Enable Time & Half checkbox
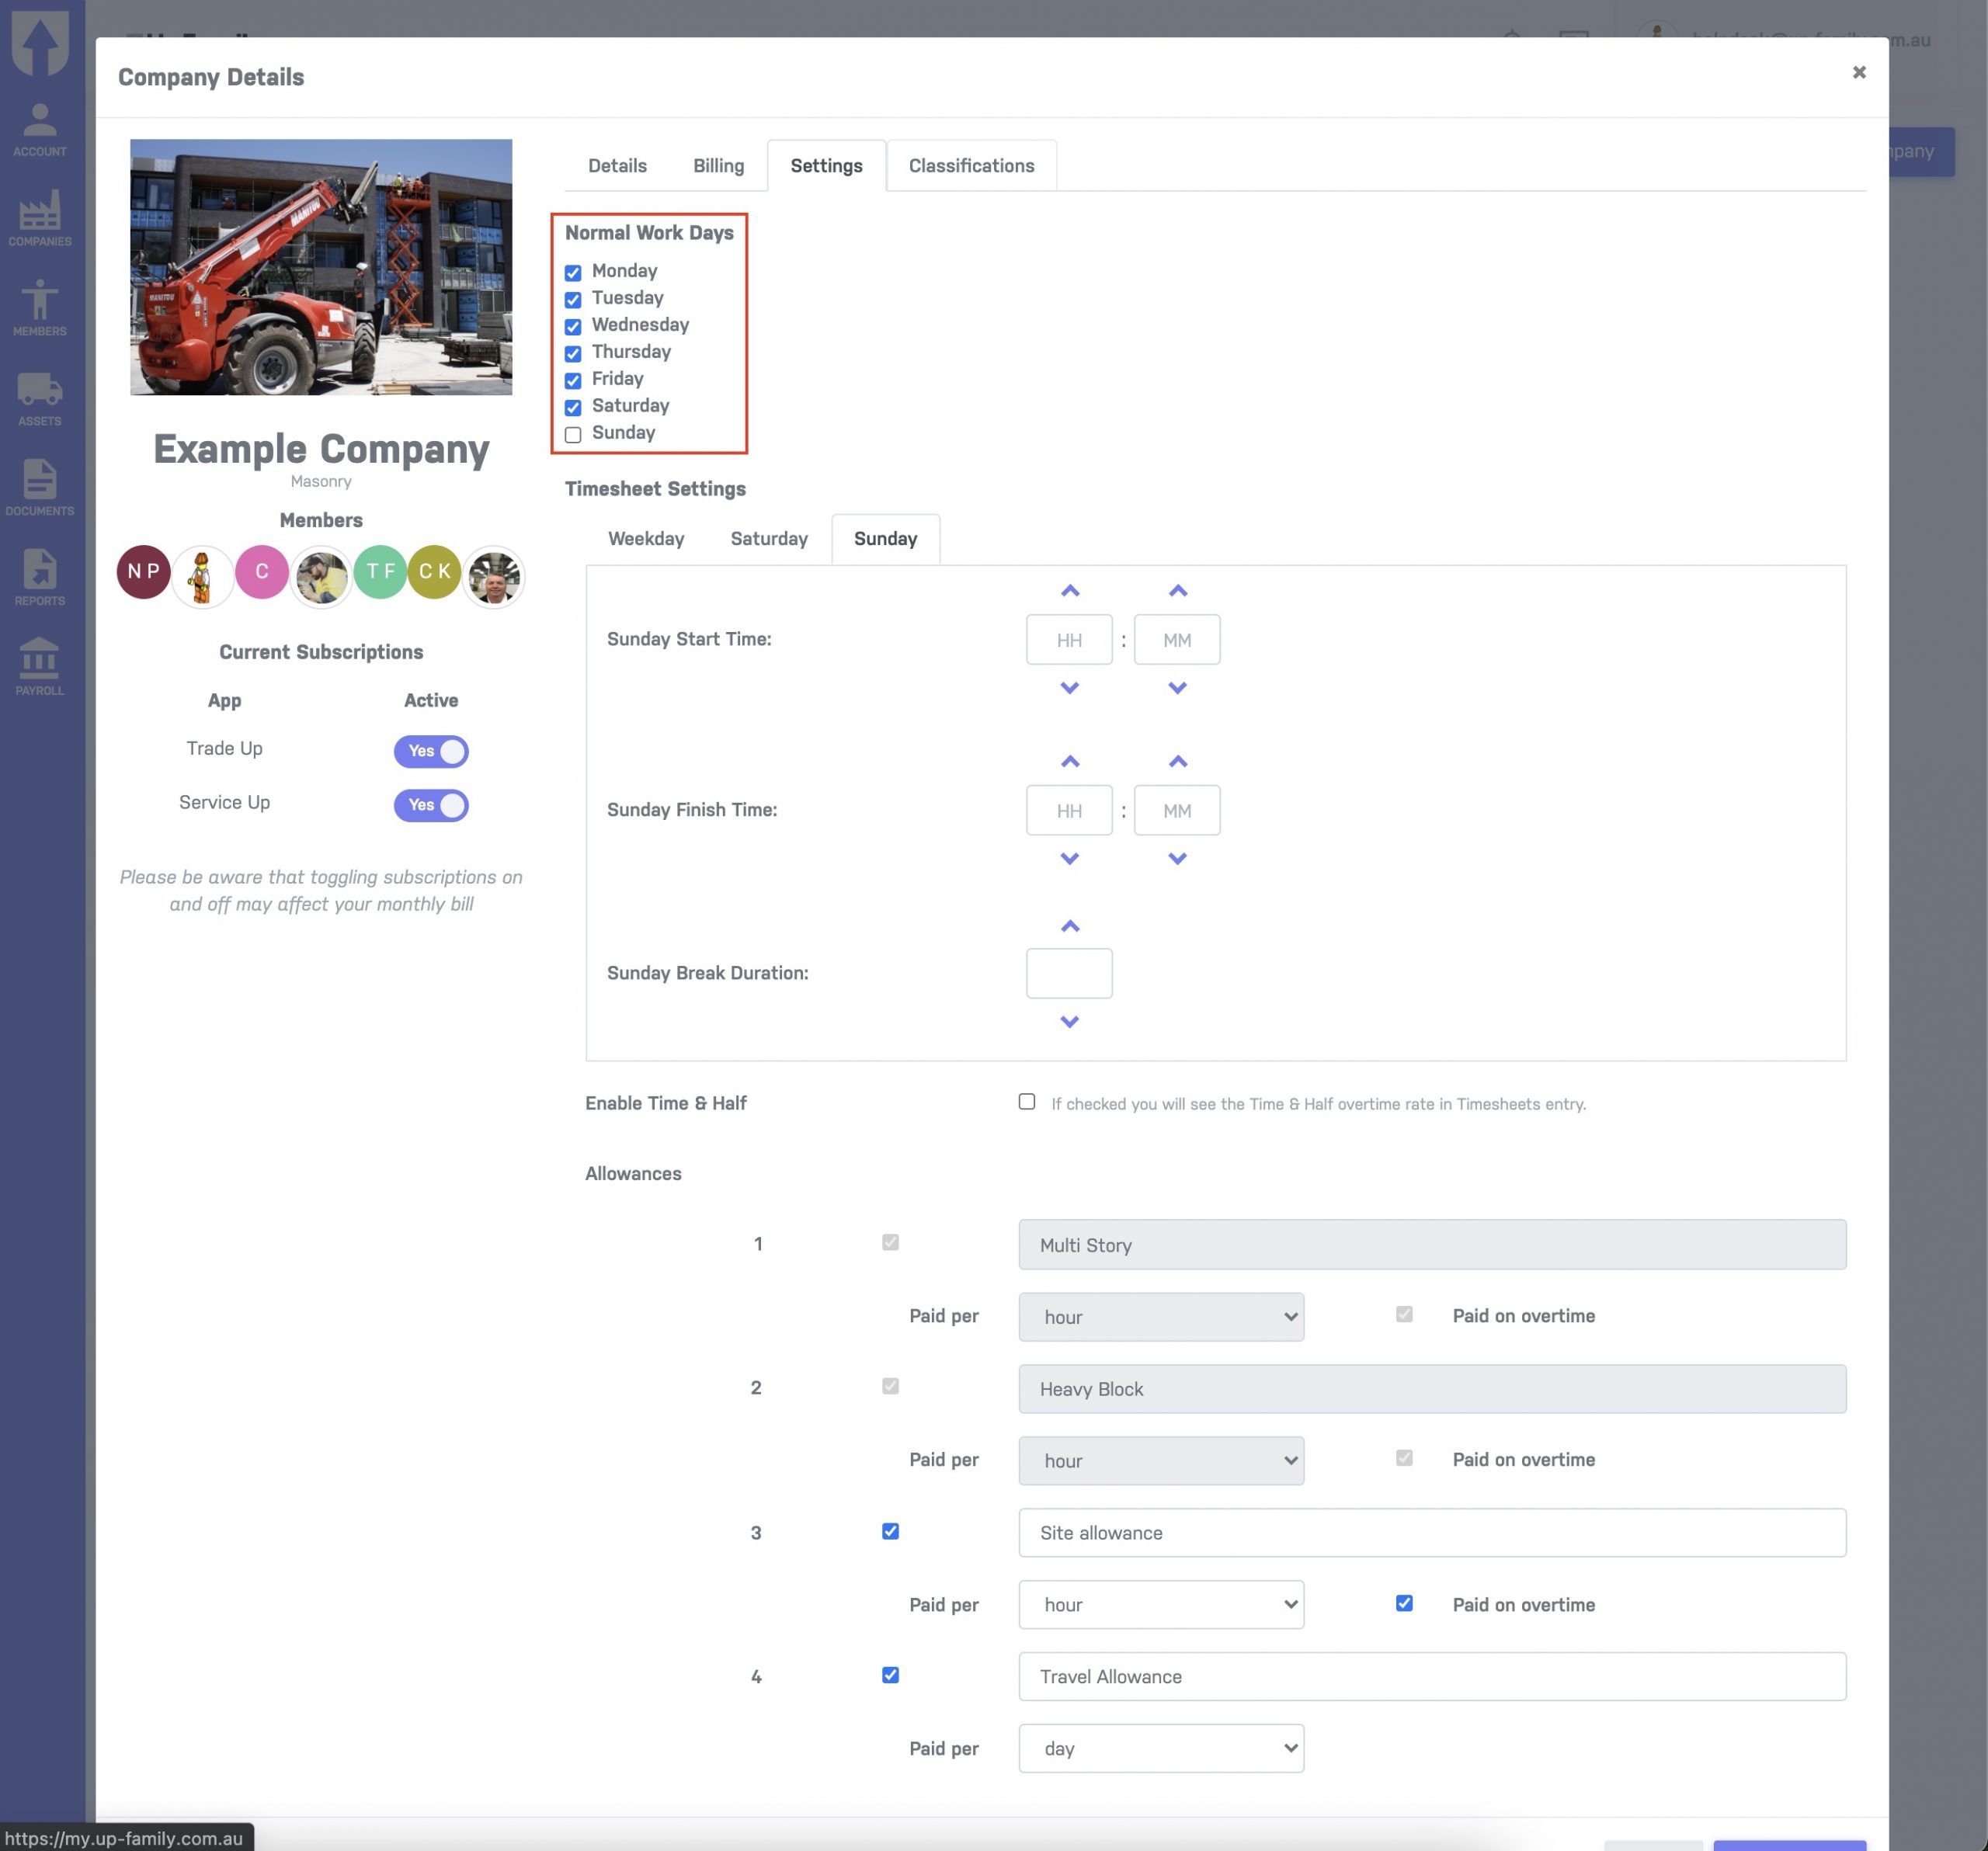This screenshot has height=1851, width=1988. 1026,1101
